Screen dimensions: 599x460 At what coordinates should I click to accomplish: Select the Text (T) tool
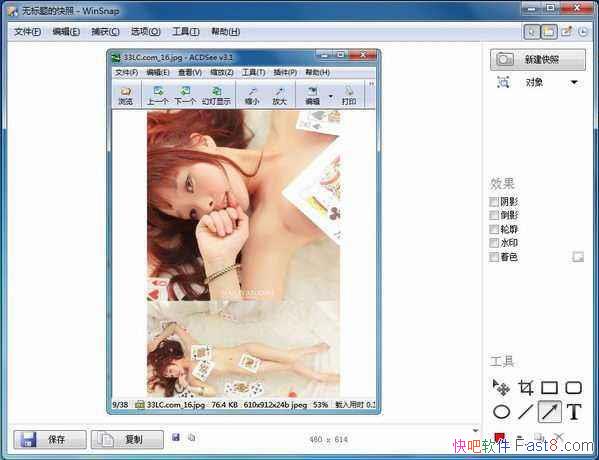point(574,412)
